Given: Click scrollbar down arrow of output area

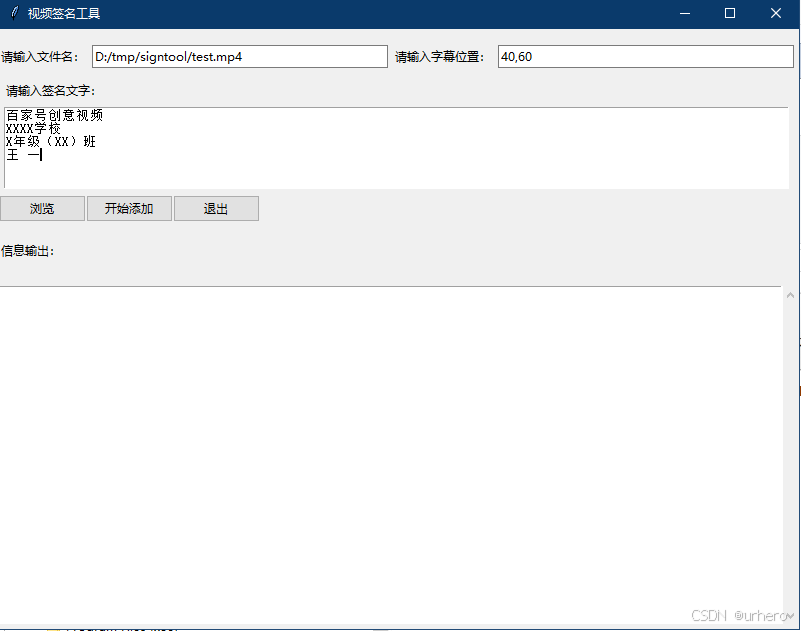Looking at the screenshot, I should click(790, 616).
